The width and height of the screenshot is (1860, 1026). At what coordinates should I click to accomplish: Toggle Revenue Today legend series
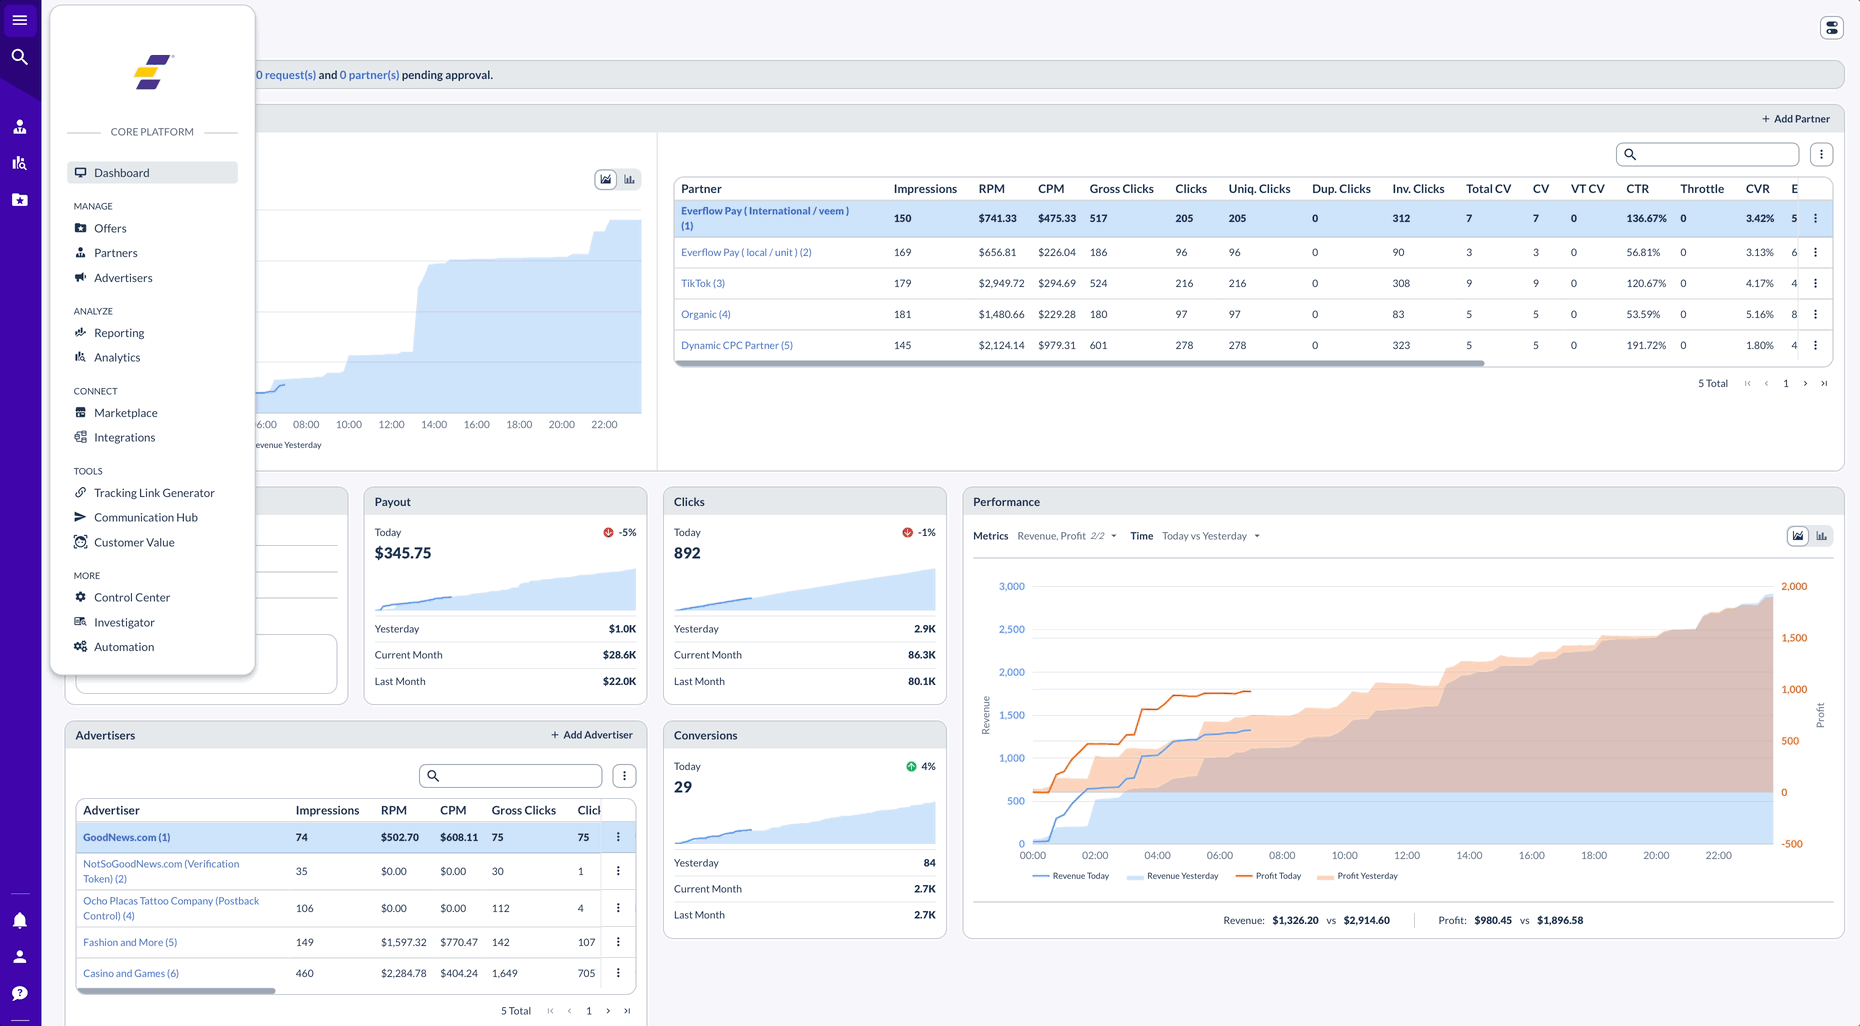[x=1070, y=876]
